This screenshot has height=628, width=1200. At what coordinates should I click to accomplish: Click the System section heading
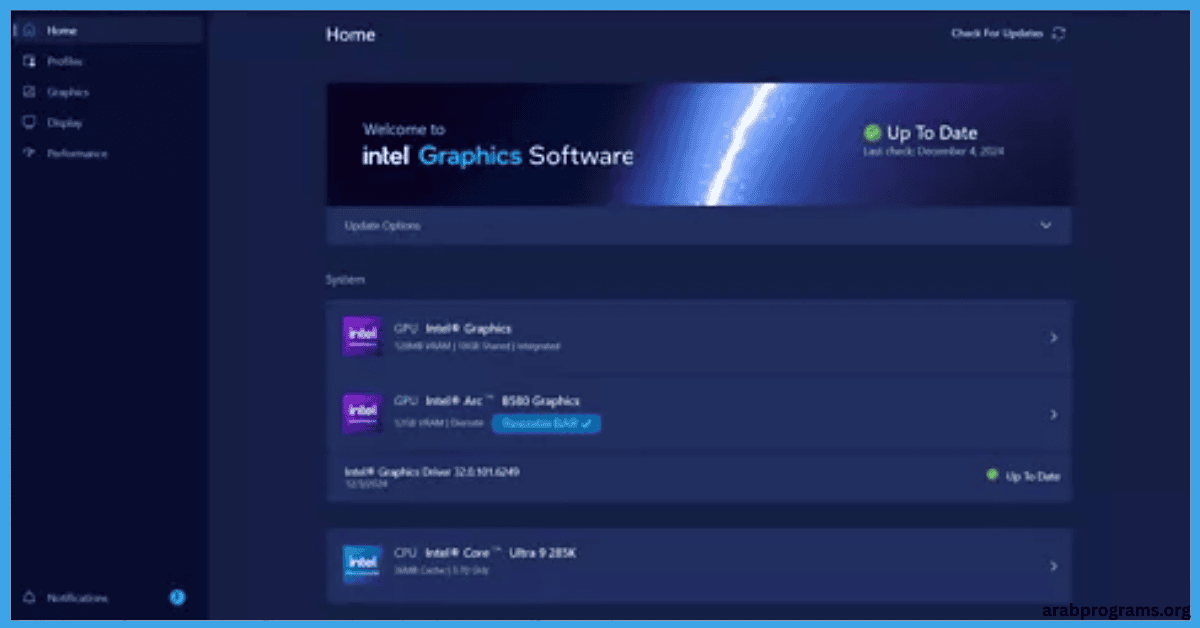point(345,280)
